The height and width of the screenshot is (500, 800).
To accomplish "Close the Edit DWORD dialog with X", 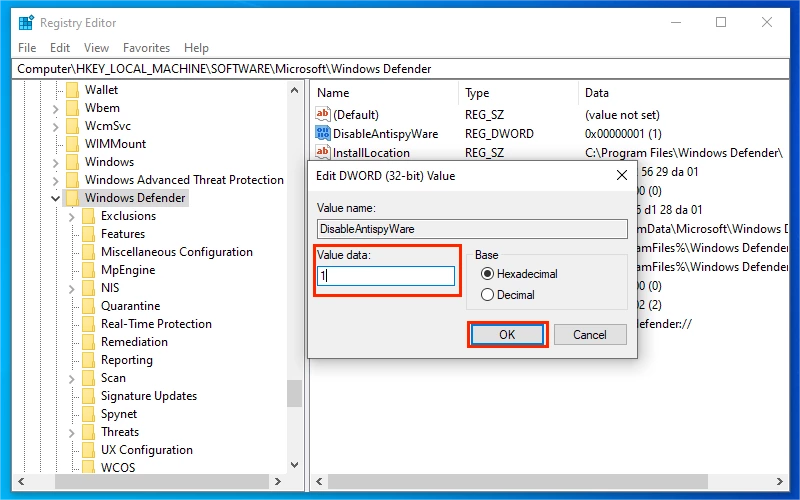I will click(621, 176).
